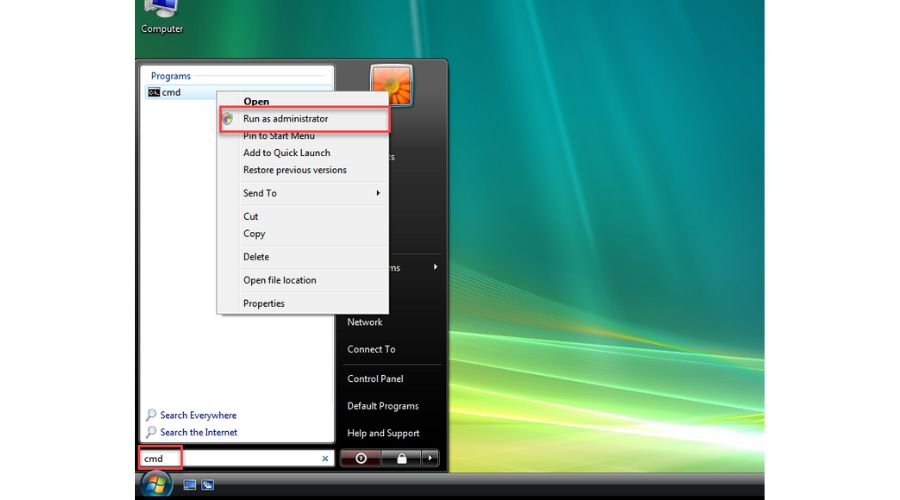
Task: Choose Copy in the context menu
Action: (302, 234)
